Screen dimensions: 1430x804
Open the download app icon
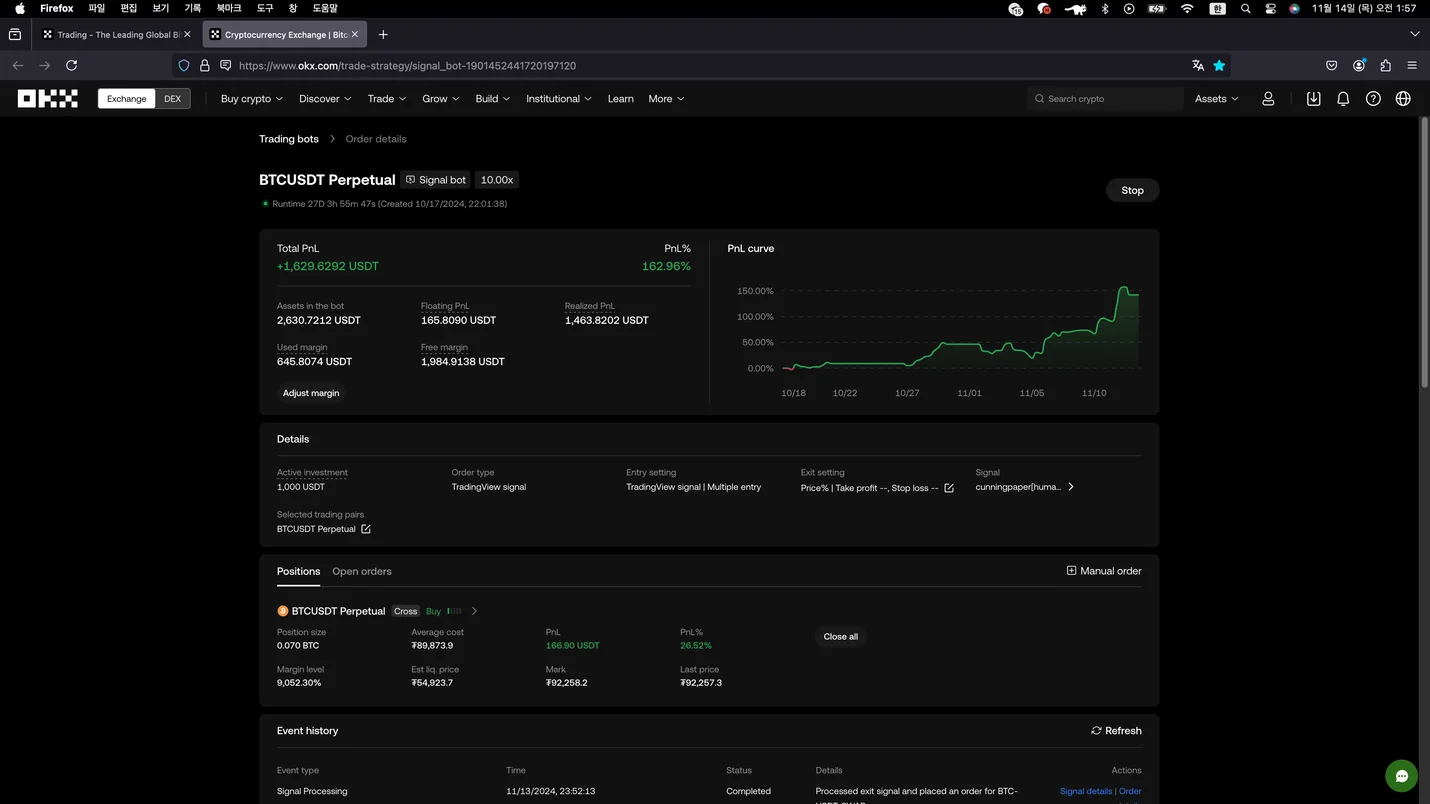pyautogui.click(x=1313, y=99)
